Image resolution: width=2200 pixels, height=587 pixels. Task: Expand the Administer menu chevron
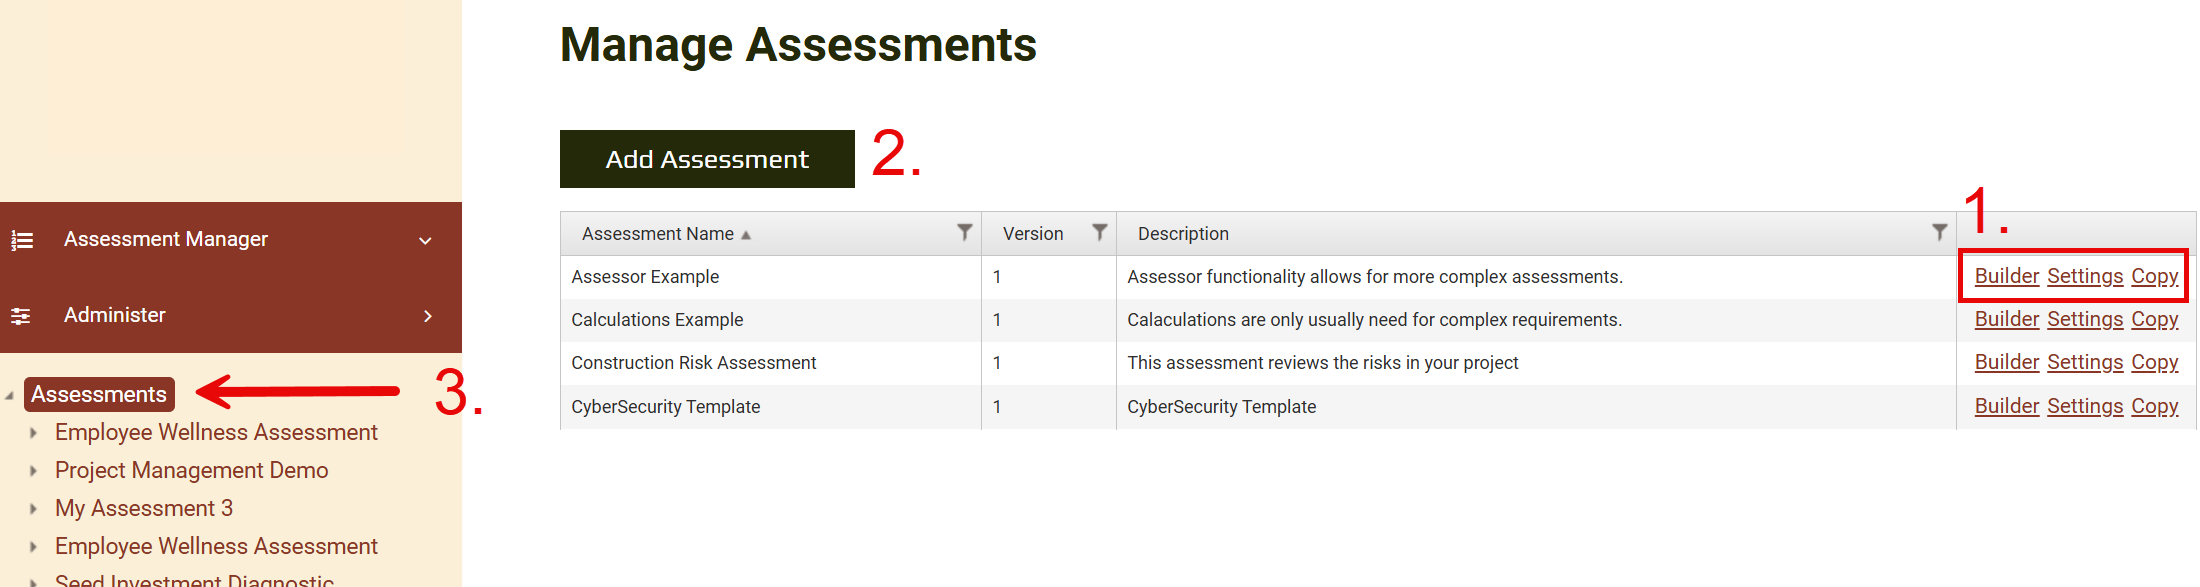coord(428,316)
